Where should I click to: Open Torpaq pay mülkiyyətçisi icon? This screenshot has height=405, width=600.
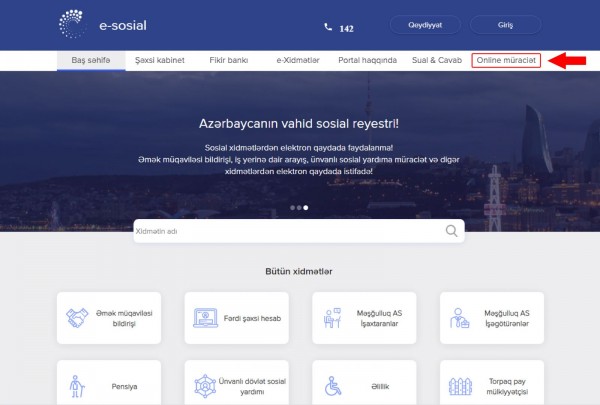460,385
